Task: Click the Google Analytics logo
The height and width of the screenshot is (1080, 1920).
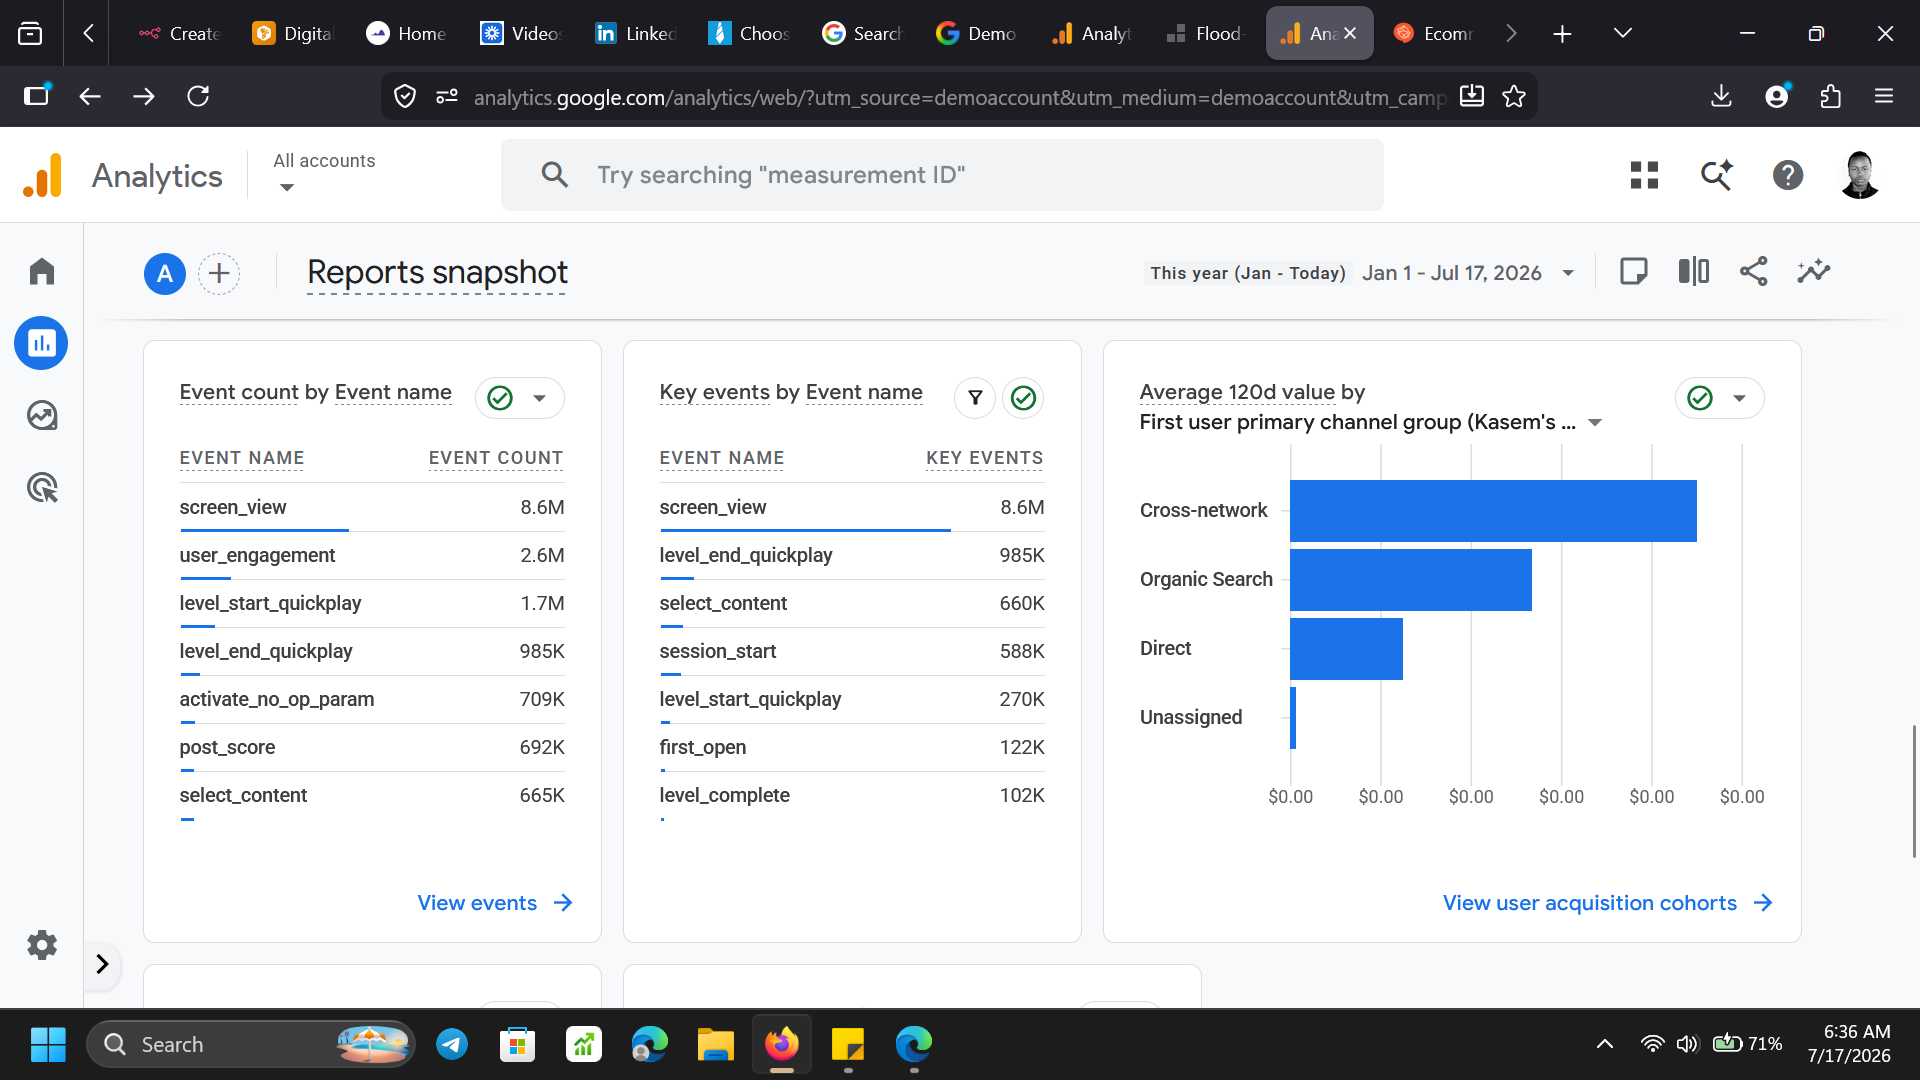Action: 42,175
